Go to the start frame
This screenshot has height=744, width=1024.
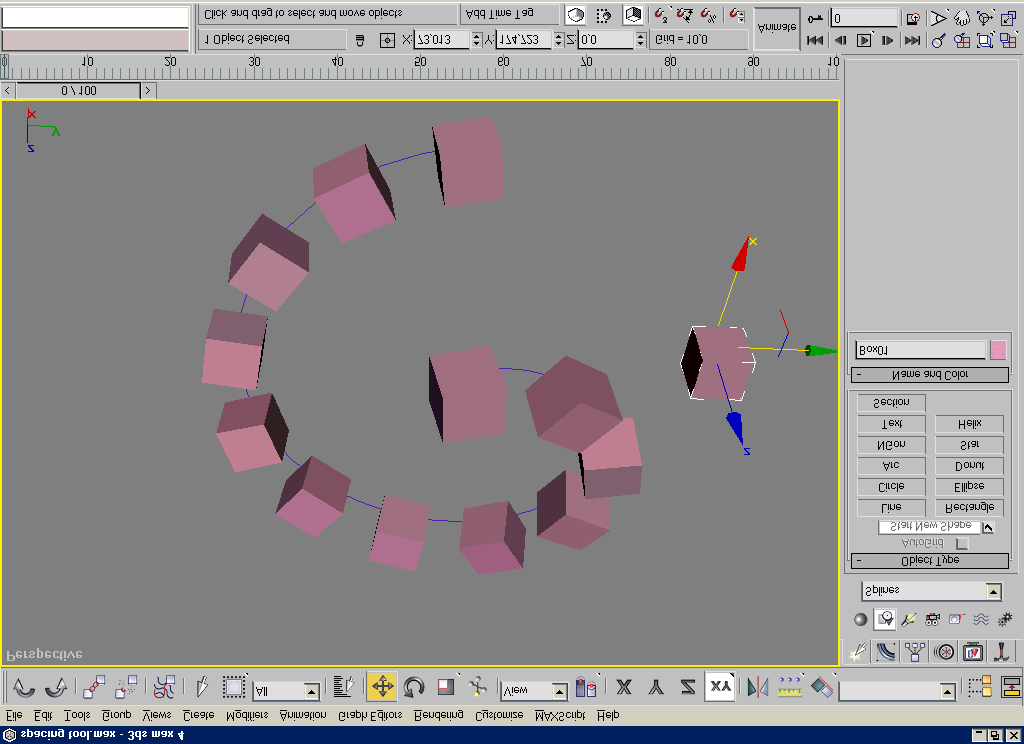tap(815, 40)
